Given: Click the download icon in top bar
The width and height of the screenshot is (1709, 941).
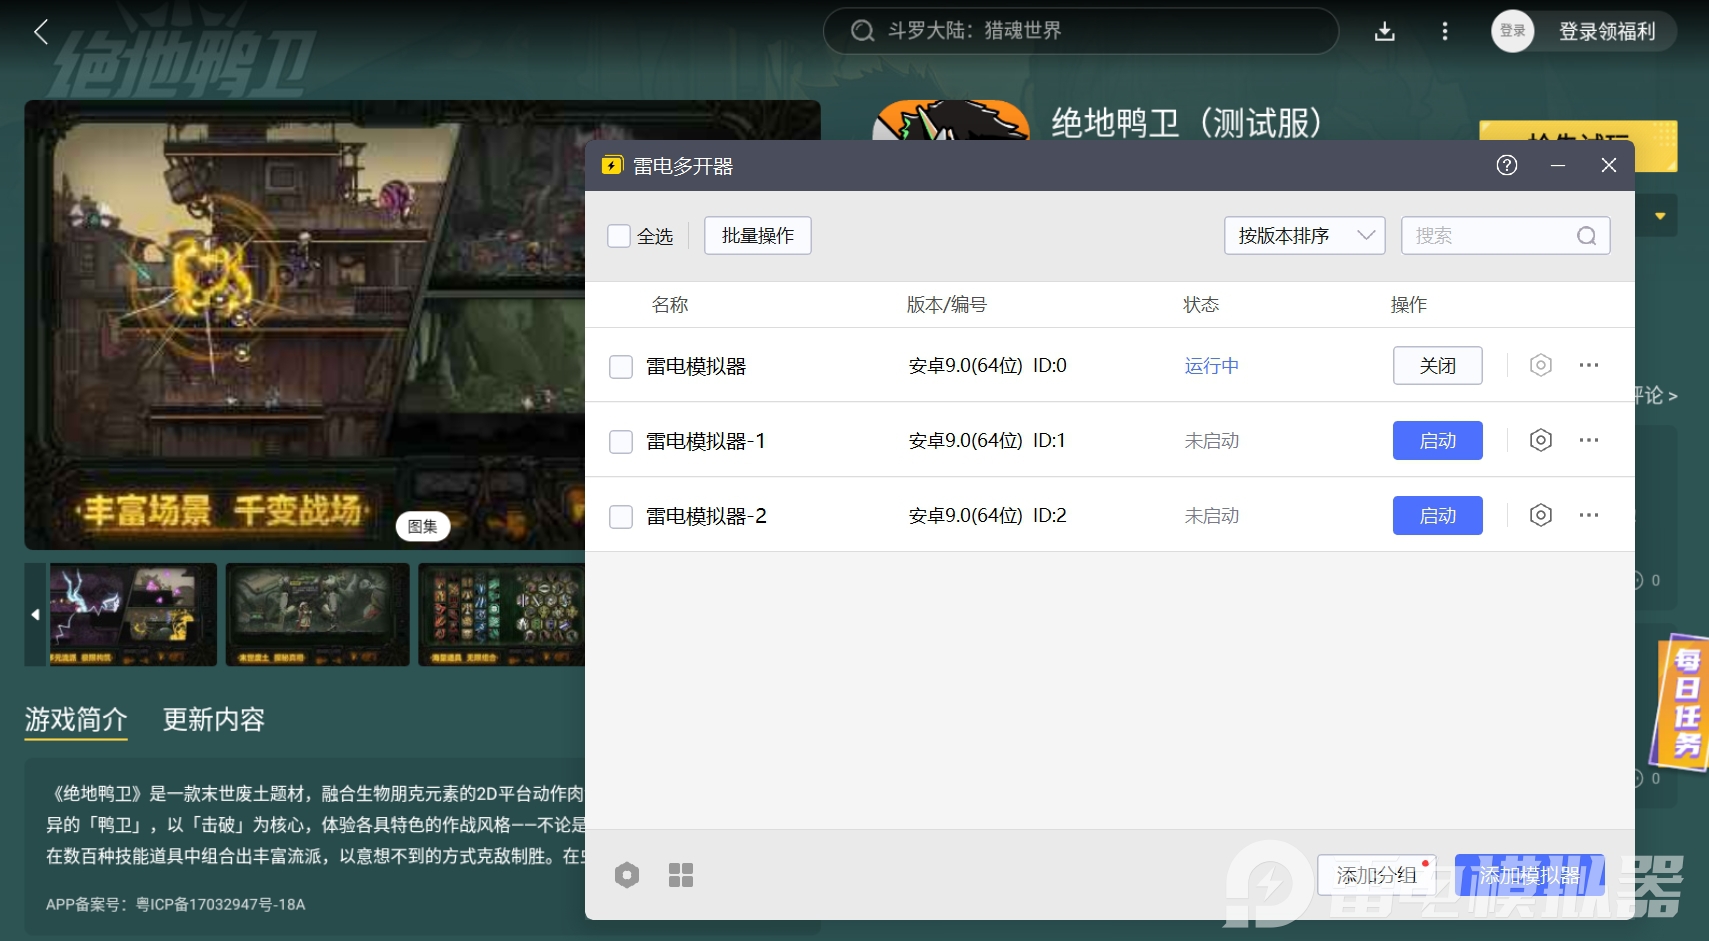Looking at the screenshot, I should pos(1384,31).
